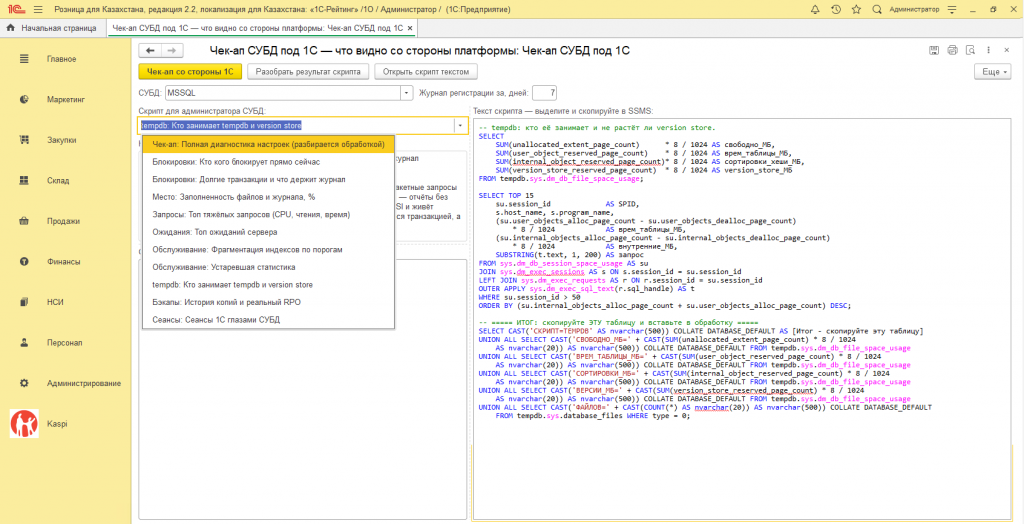The image size is (1024, 524).
Task: Open the history clock icon
Action: click(x=835, y=10)
